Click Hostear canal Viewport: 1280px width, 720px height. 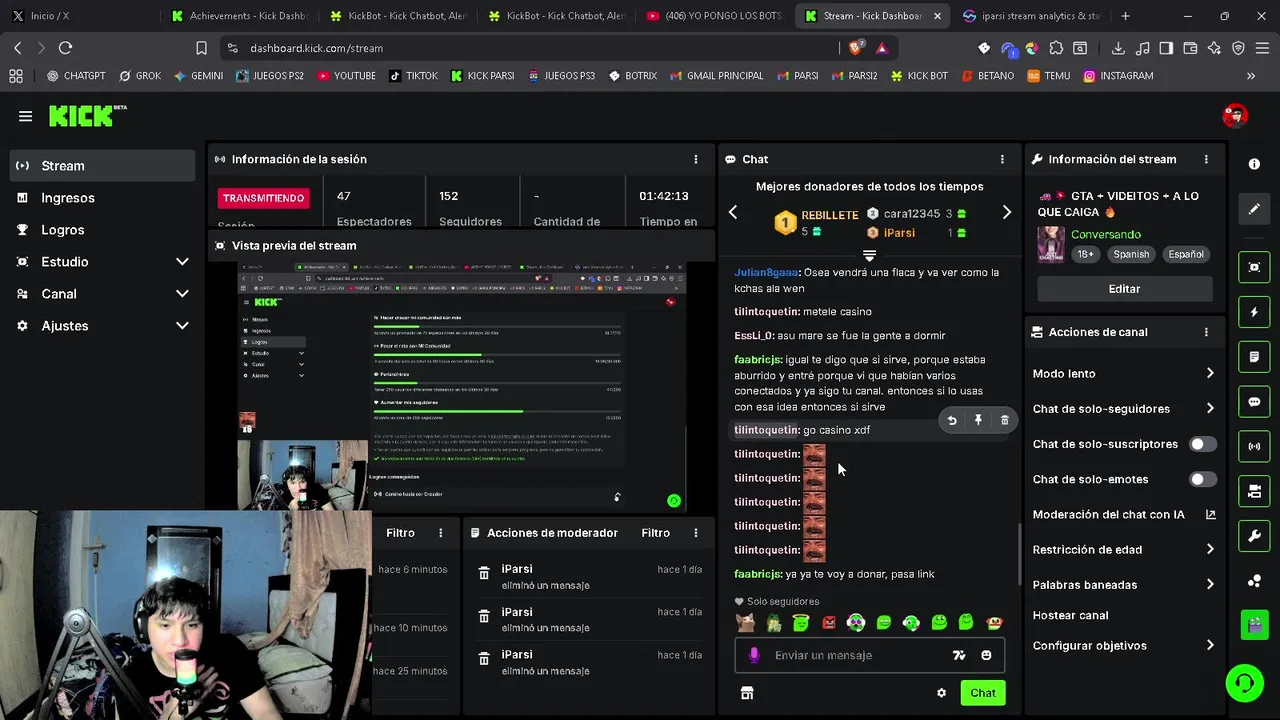tap(1070, 615)
